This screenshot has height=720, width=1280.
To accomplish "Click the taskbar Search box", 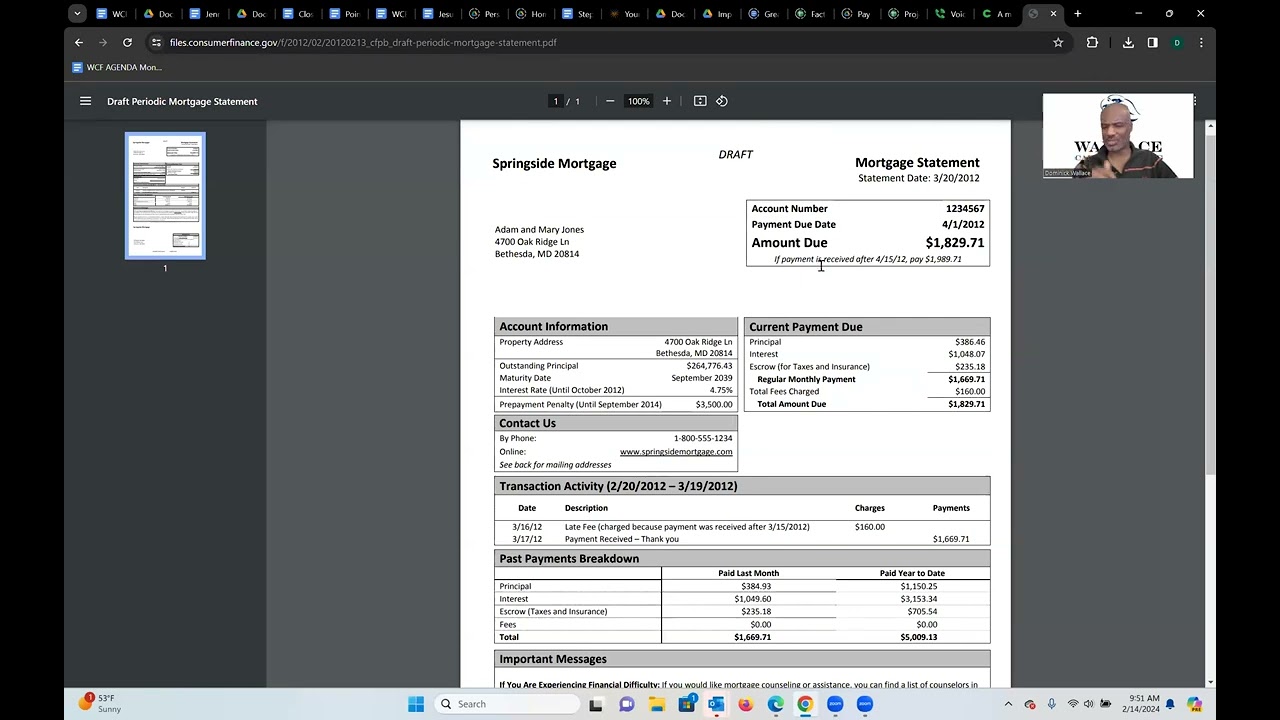I will (505, 704).
